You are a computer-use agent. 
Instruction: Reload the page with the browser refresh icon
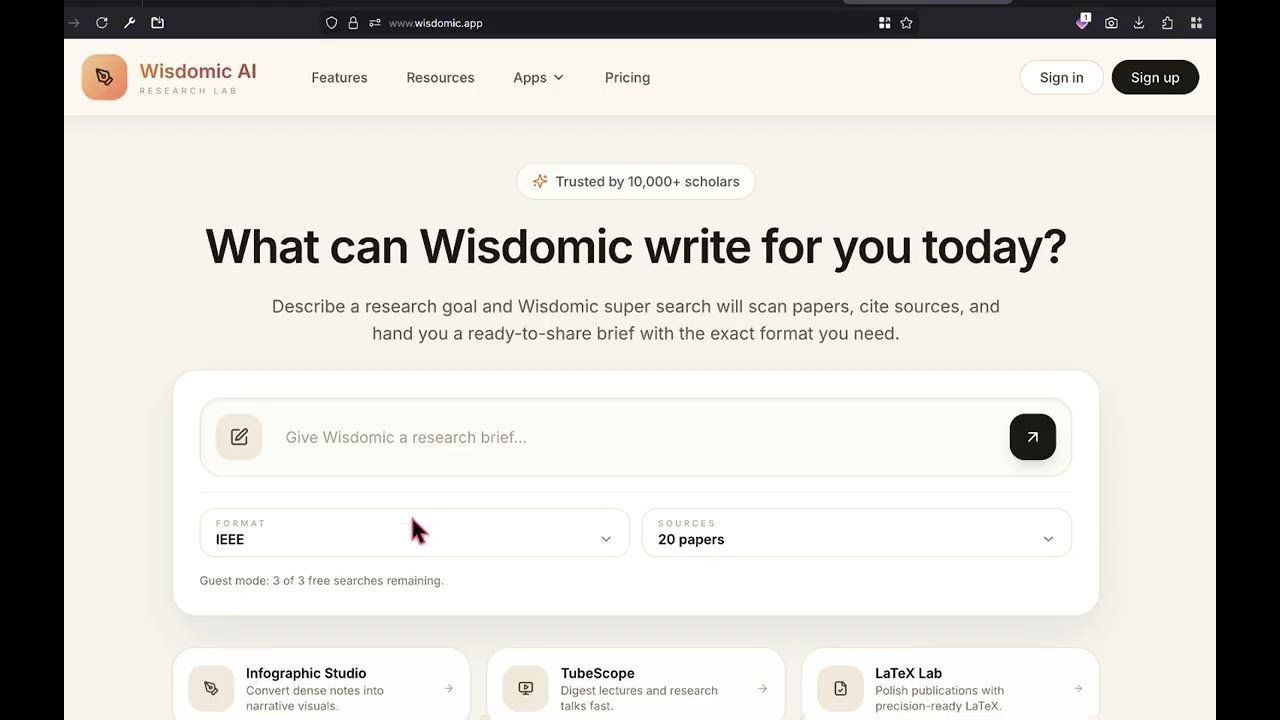point(102,22)
